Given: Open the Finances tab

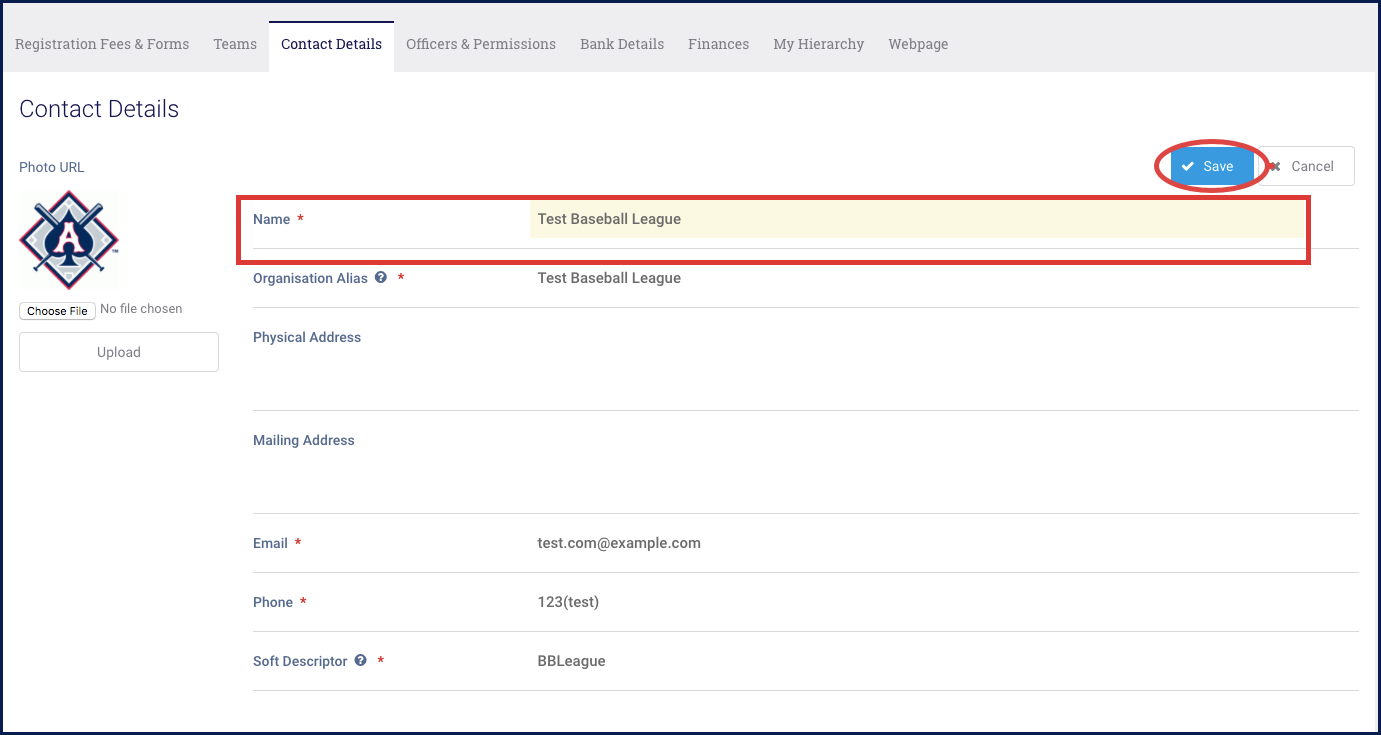Looking at the screenshot, I should tap(718, 44).
